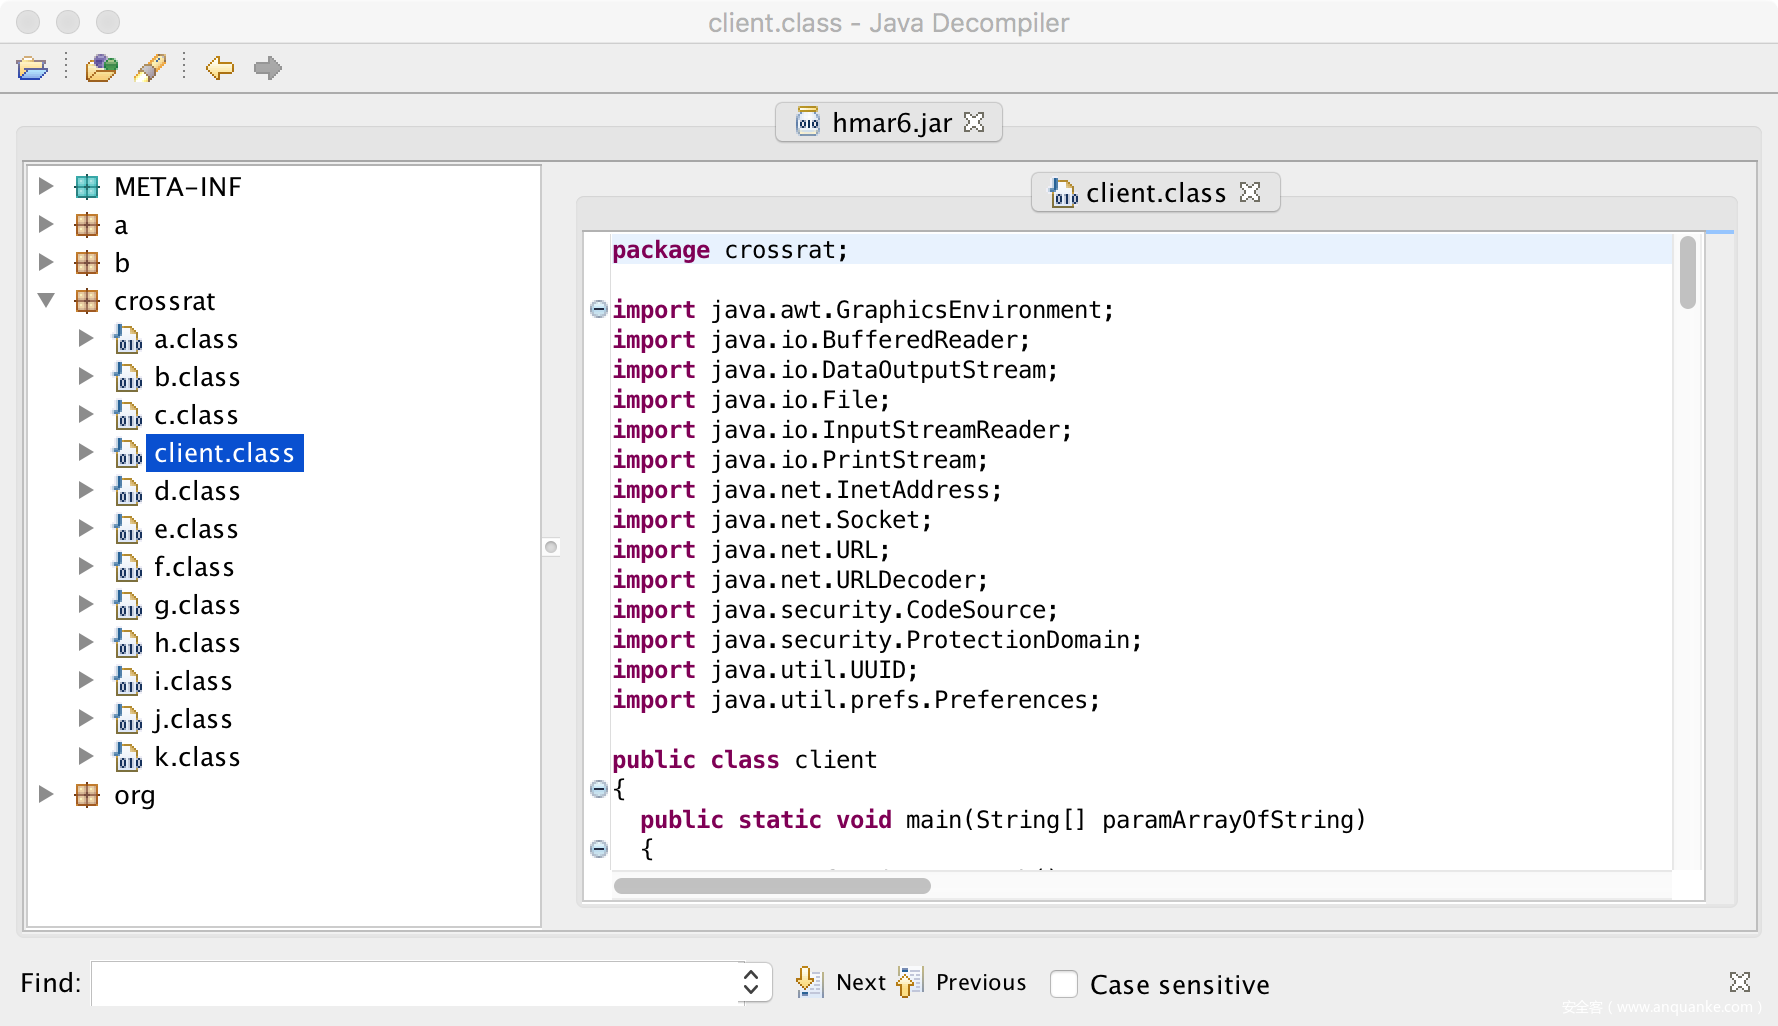Collapse the import statements block

pyautogui.click(x=599, y=309)
